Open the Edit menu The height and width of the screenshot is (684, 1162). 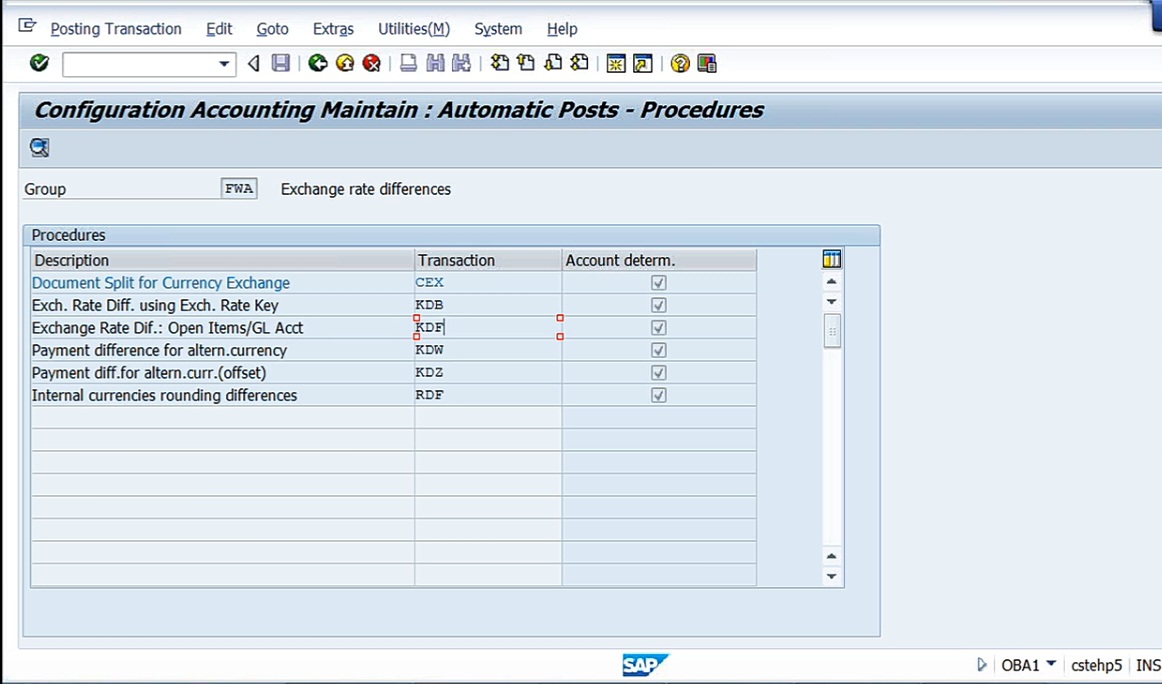(x=219, y=29)
